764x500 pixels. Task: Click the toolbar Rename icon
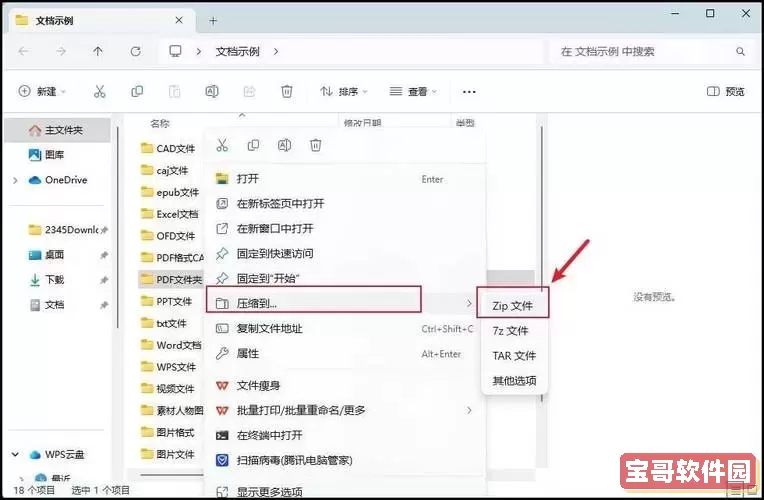click(212, 91)
